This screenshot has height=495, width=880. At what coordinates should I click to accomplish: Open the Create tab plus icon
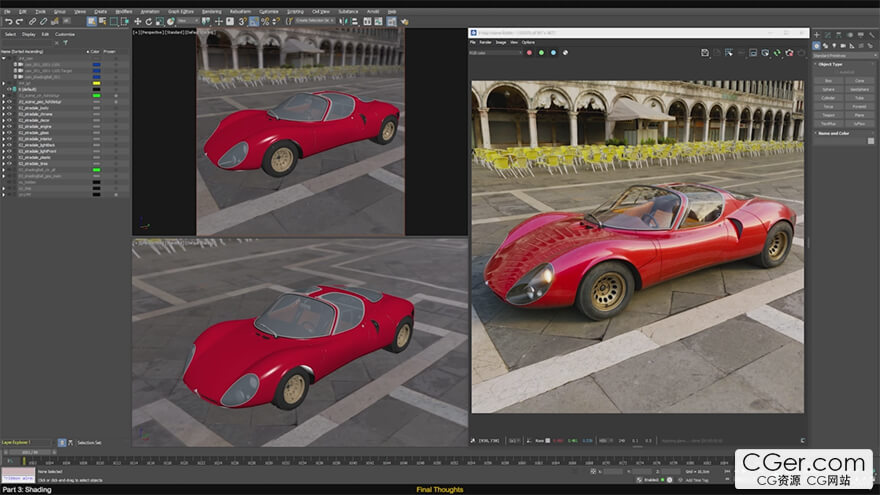coord(816,34)
